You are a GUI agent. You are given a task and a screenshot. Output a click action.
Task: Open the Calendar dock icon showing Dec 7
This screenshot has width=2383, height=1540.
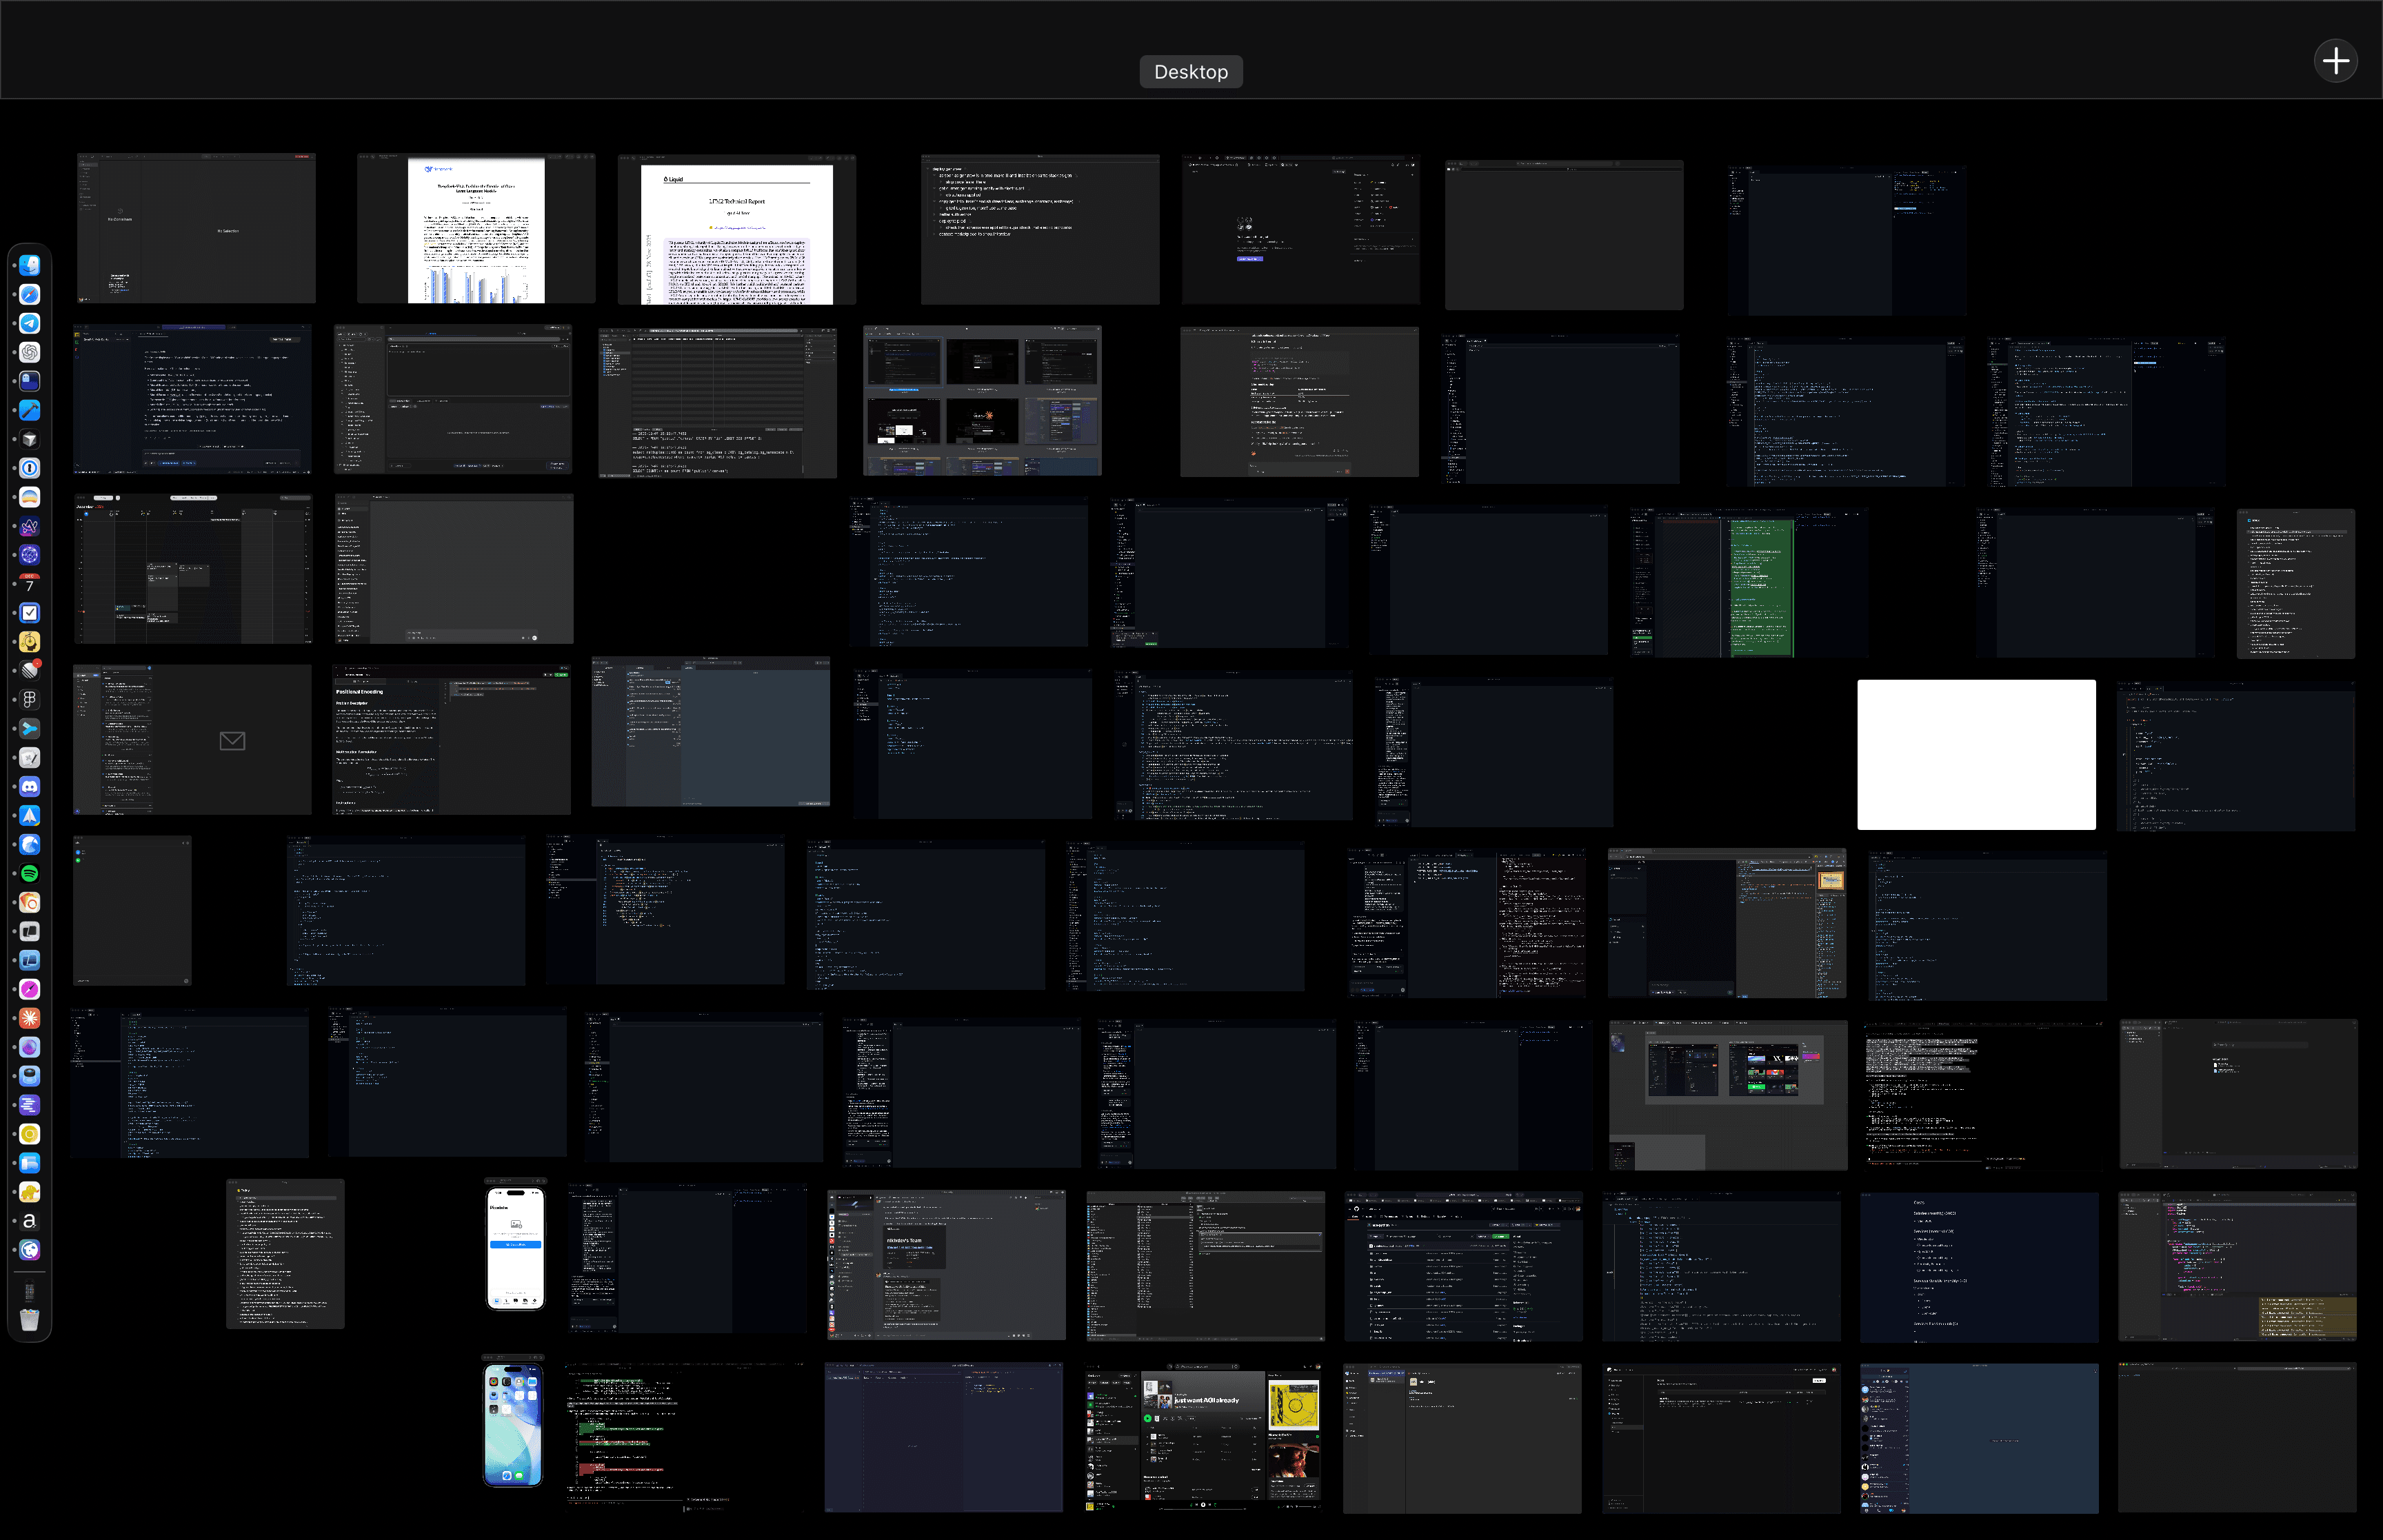coord(30,584)
